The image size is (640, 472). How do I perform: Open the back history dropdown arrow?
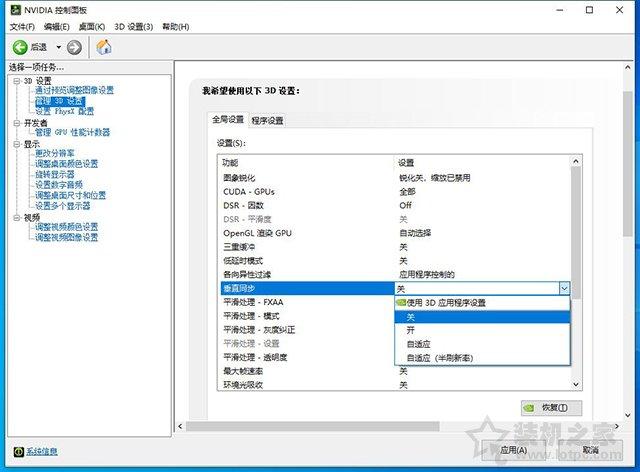[58, 47]
